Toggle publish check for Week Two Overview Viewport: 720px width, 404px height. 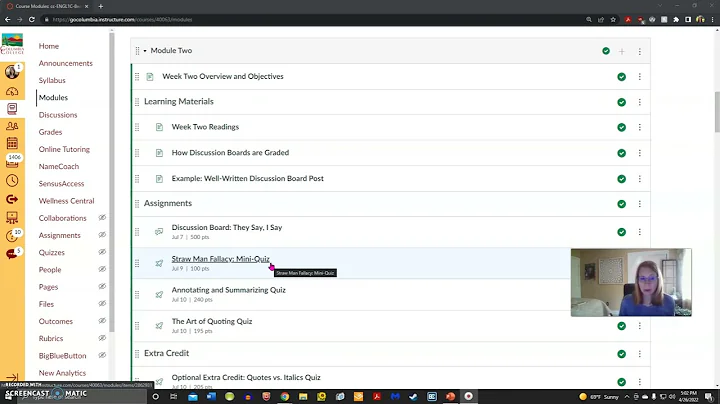pyautogui.click(x=622, y=77)
